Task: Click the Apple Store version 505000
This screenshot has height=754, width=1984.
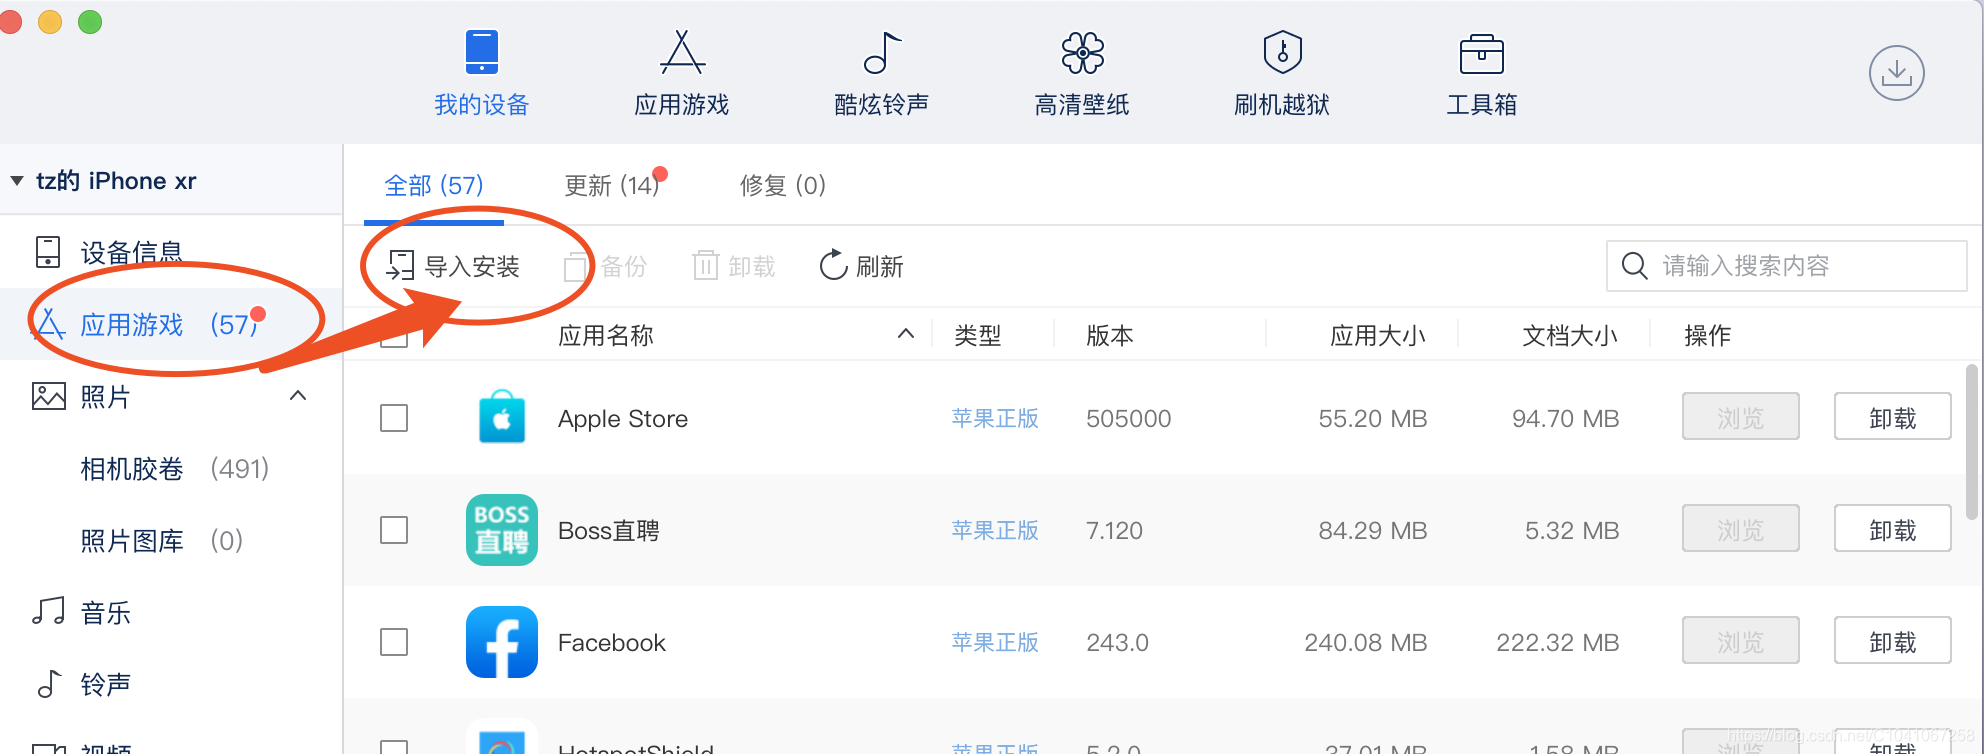Action: point(1129,418)
